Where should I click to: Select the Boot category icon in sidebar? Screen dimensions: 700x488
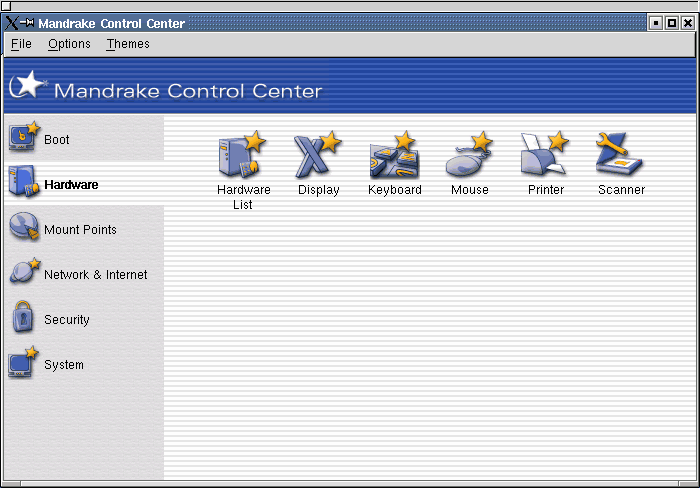coord(24,137)
